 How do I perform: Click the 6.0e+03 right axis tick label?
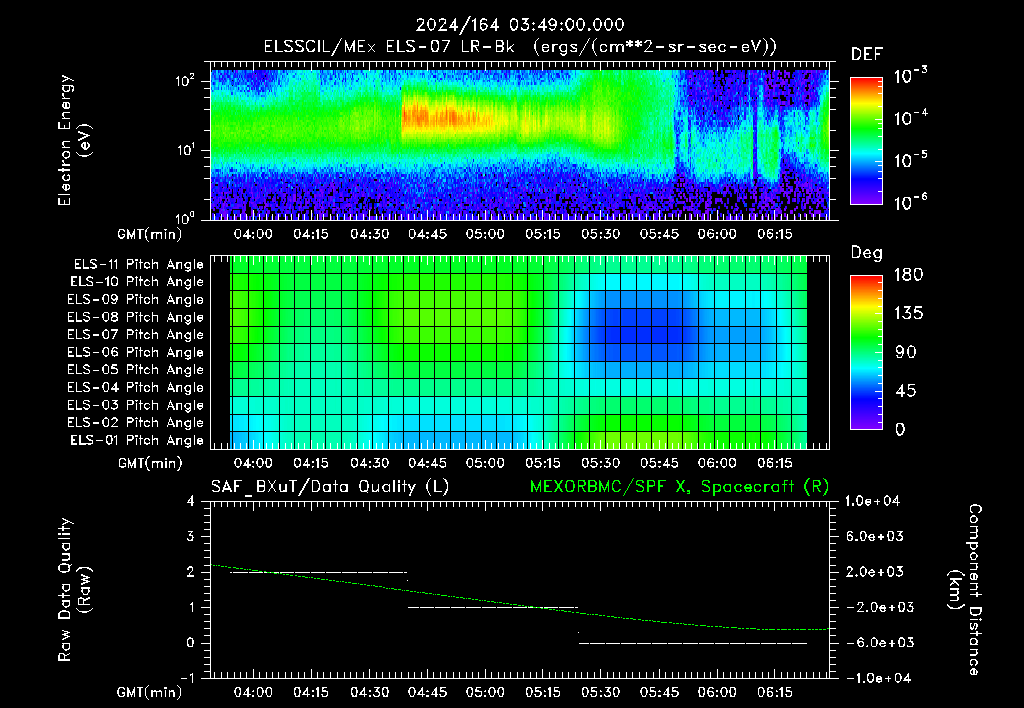(x=875, y=536)
